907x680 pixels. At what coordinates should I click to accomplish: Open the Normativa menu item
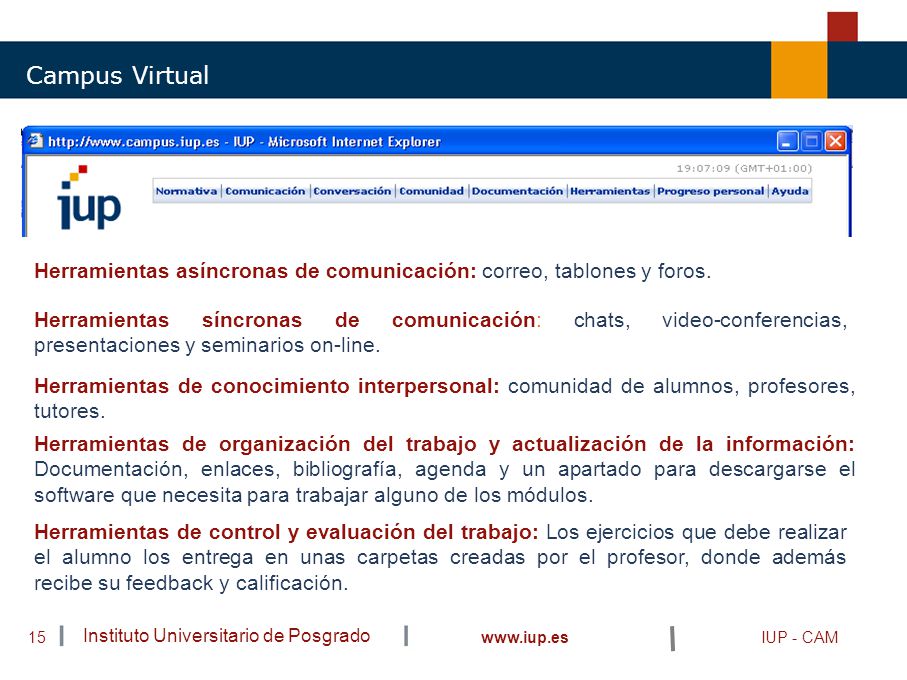click(x=186, y=191)
